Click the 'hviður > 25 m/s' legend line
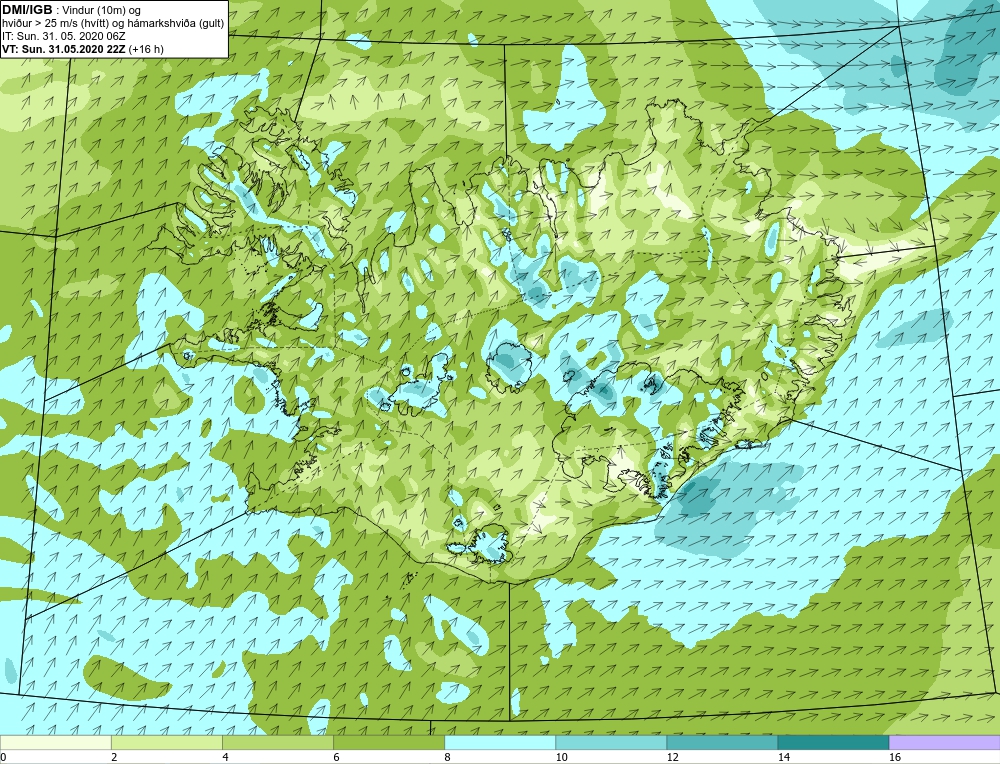Screen dimensions: 1000x764 [113, 24]
